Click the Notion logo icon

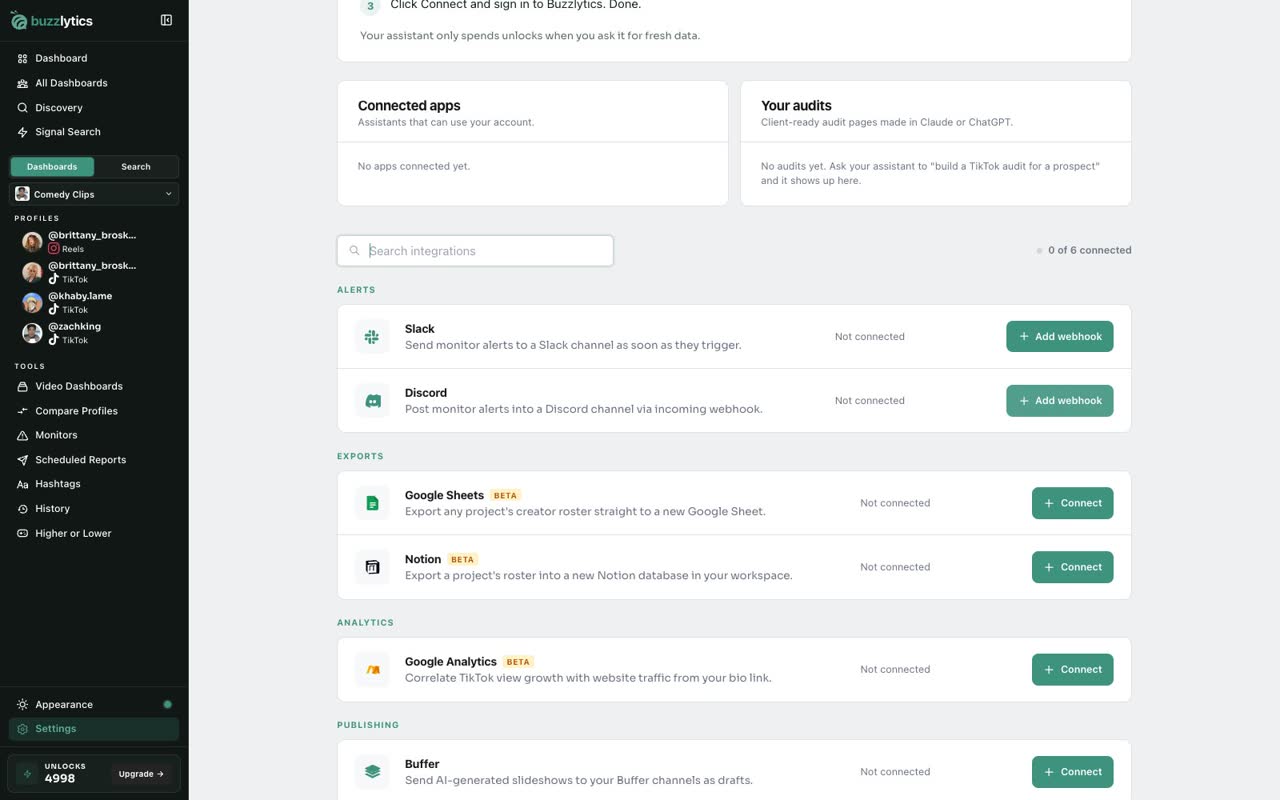coord(372,567)
